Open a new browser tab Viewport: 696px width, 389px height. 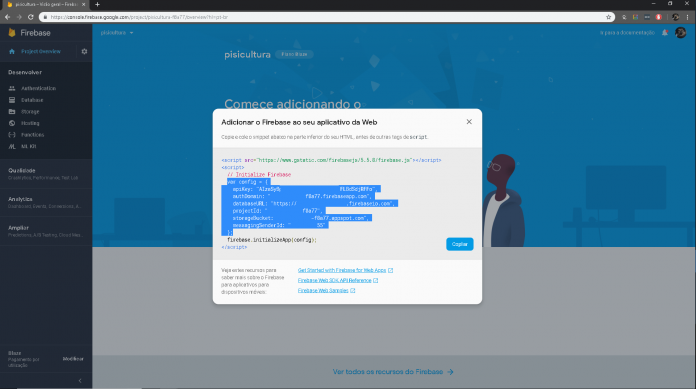pos(97,4)
